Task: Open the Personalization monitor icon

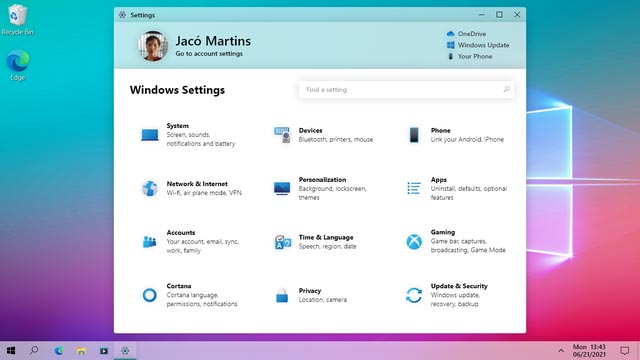Action: (282, 188)
